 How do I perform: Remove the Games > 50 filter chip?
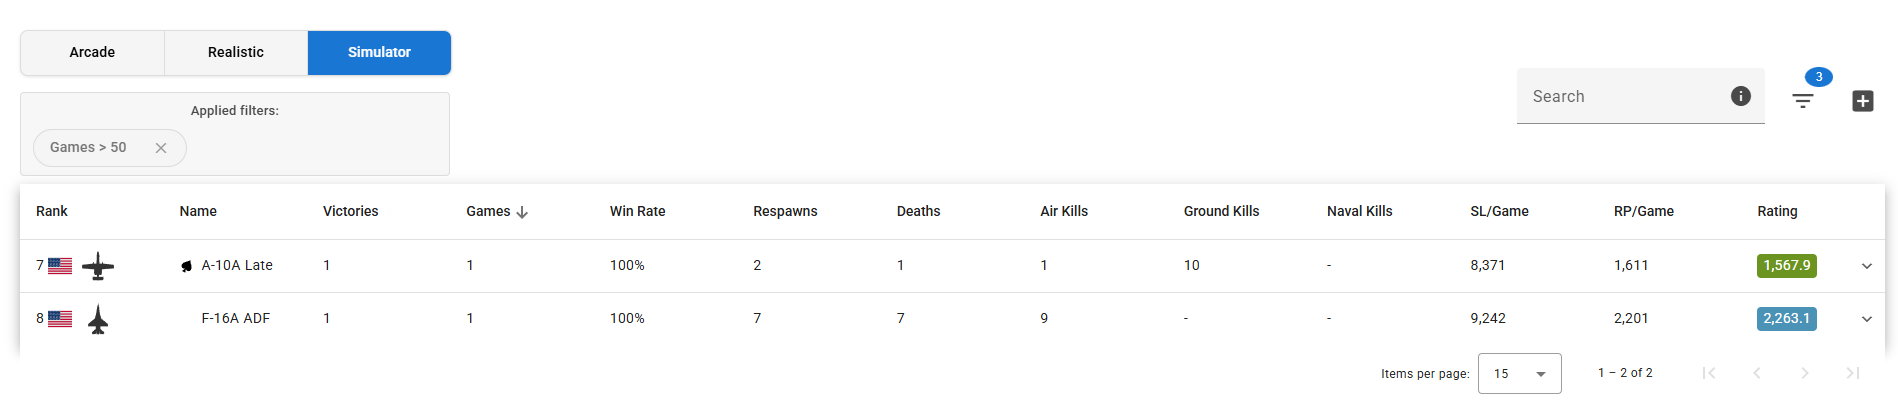tap(161, 148)
